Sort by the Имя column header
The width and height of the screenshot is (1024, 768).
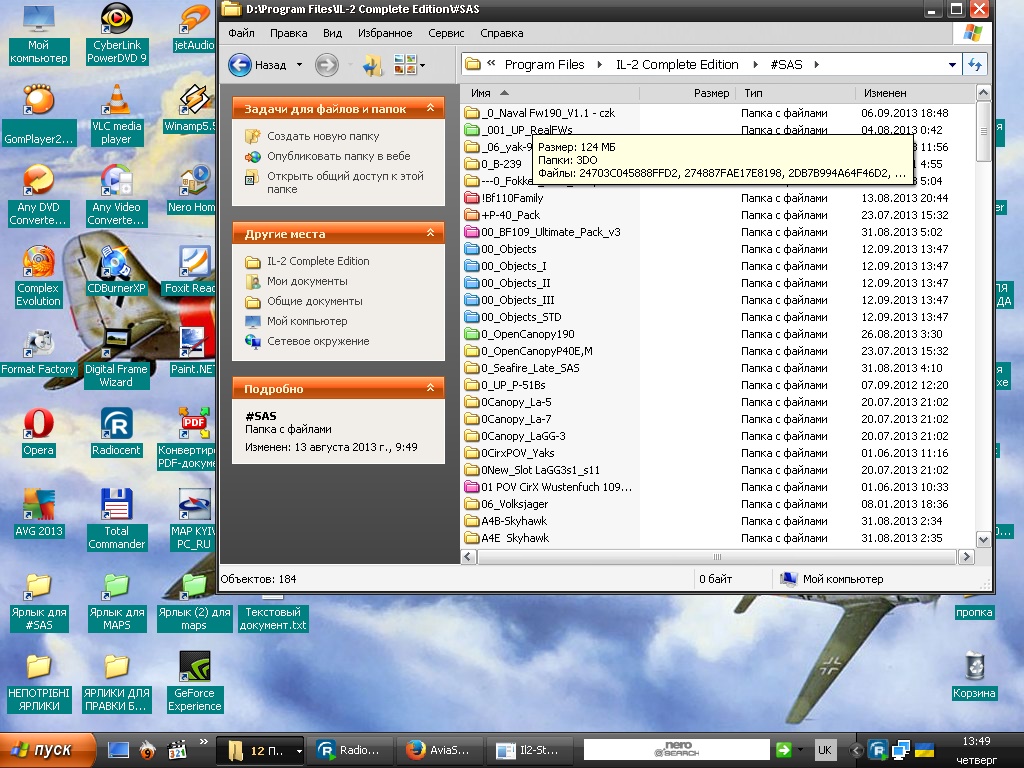549,93
